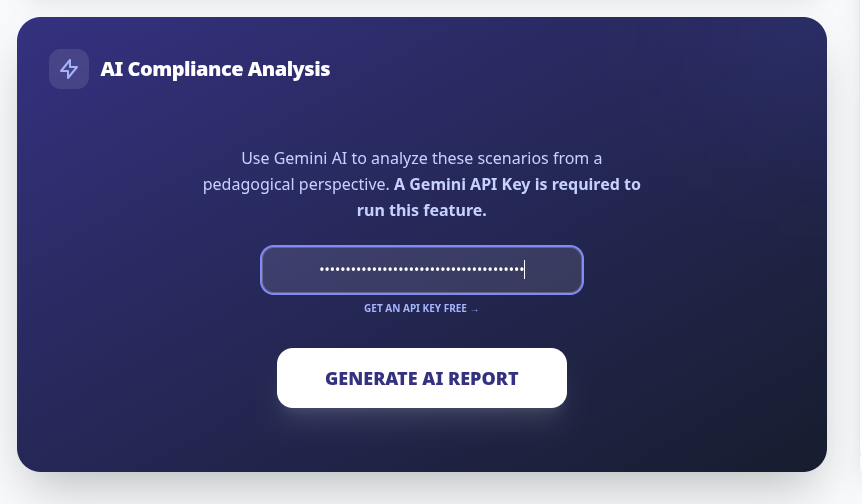
Task: Click the bold 'run this feature.' text
Action: (421, 210)
